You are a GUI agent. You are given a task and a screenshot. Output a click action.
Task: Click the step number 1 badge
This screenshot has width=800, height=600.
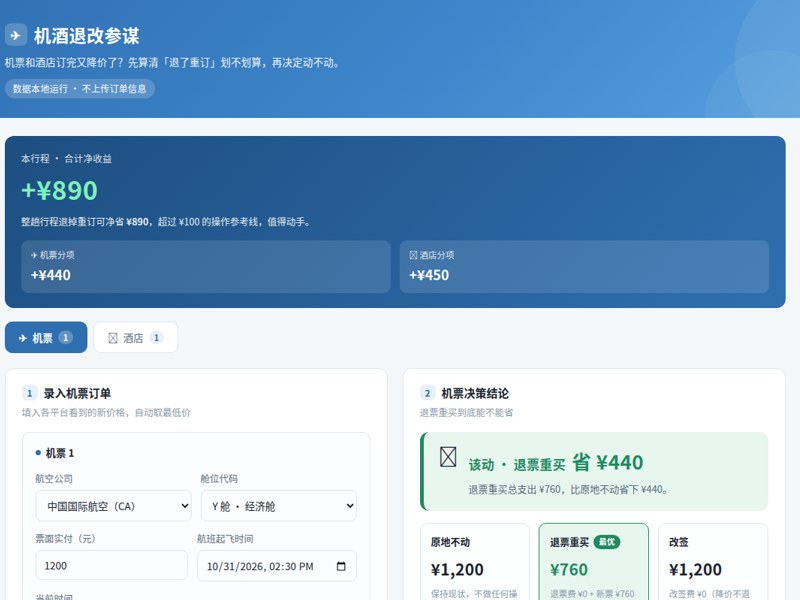30,393
